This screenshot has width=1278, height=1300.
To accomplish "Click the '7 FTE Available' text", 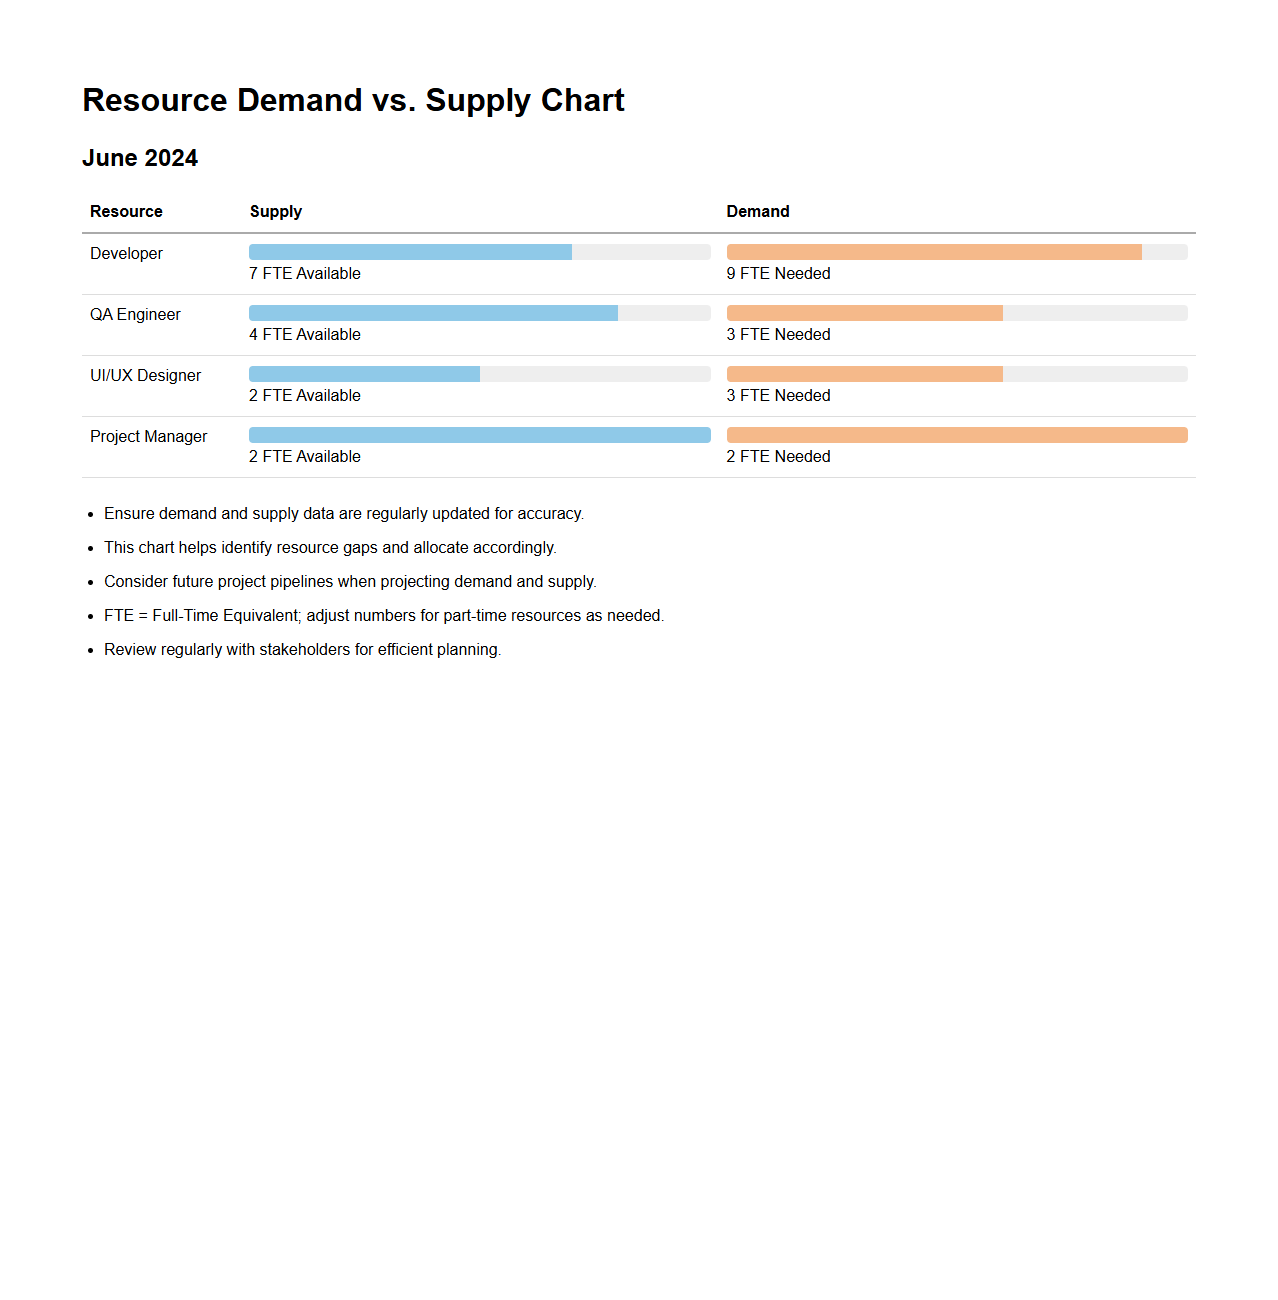I will (305, 274).
